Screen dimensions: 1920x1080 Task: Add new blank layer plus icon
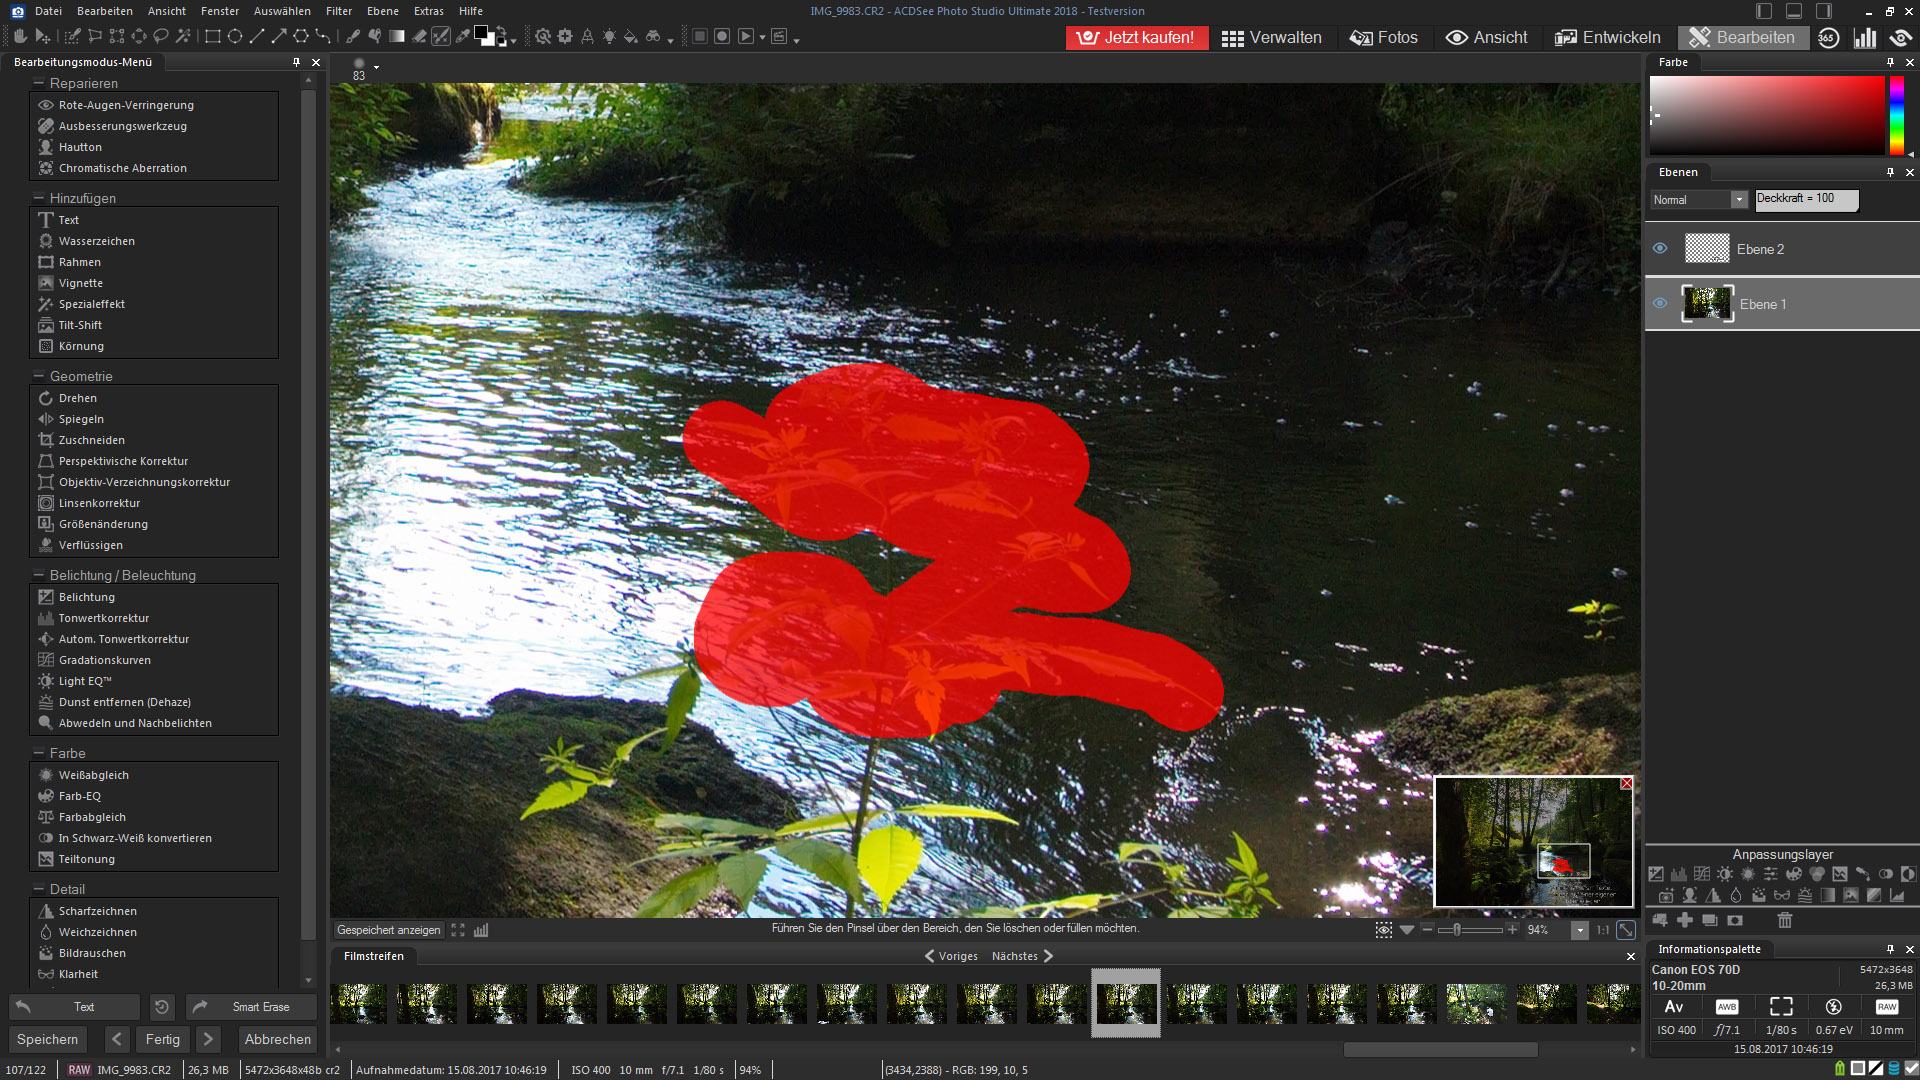pos(1685,920)
